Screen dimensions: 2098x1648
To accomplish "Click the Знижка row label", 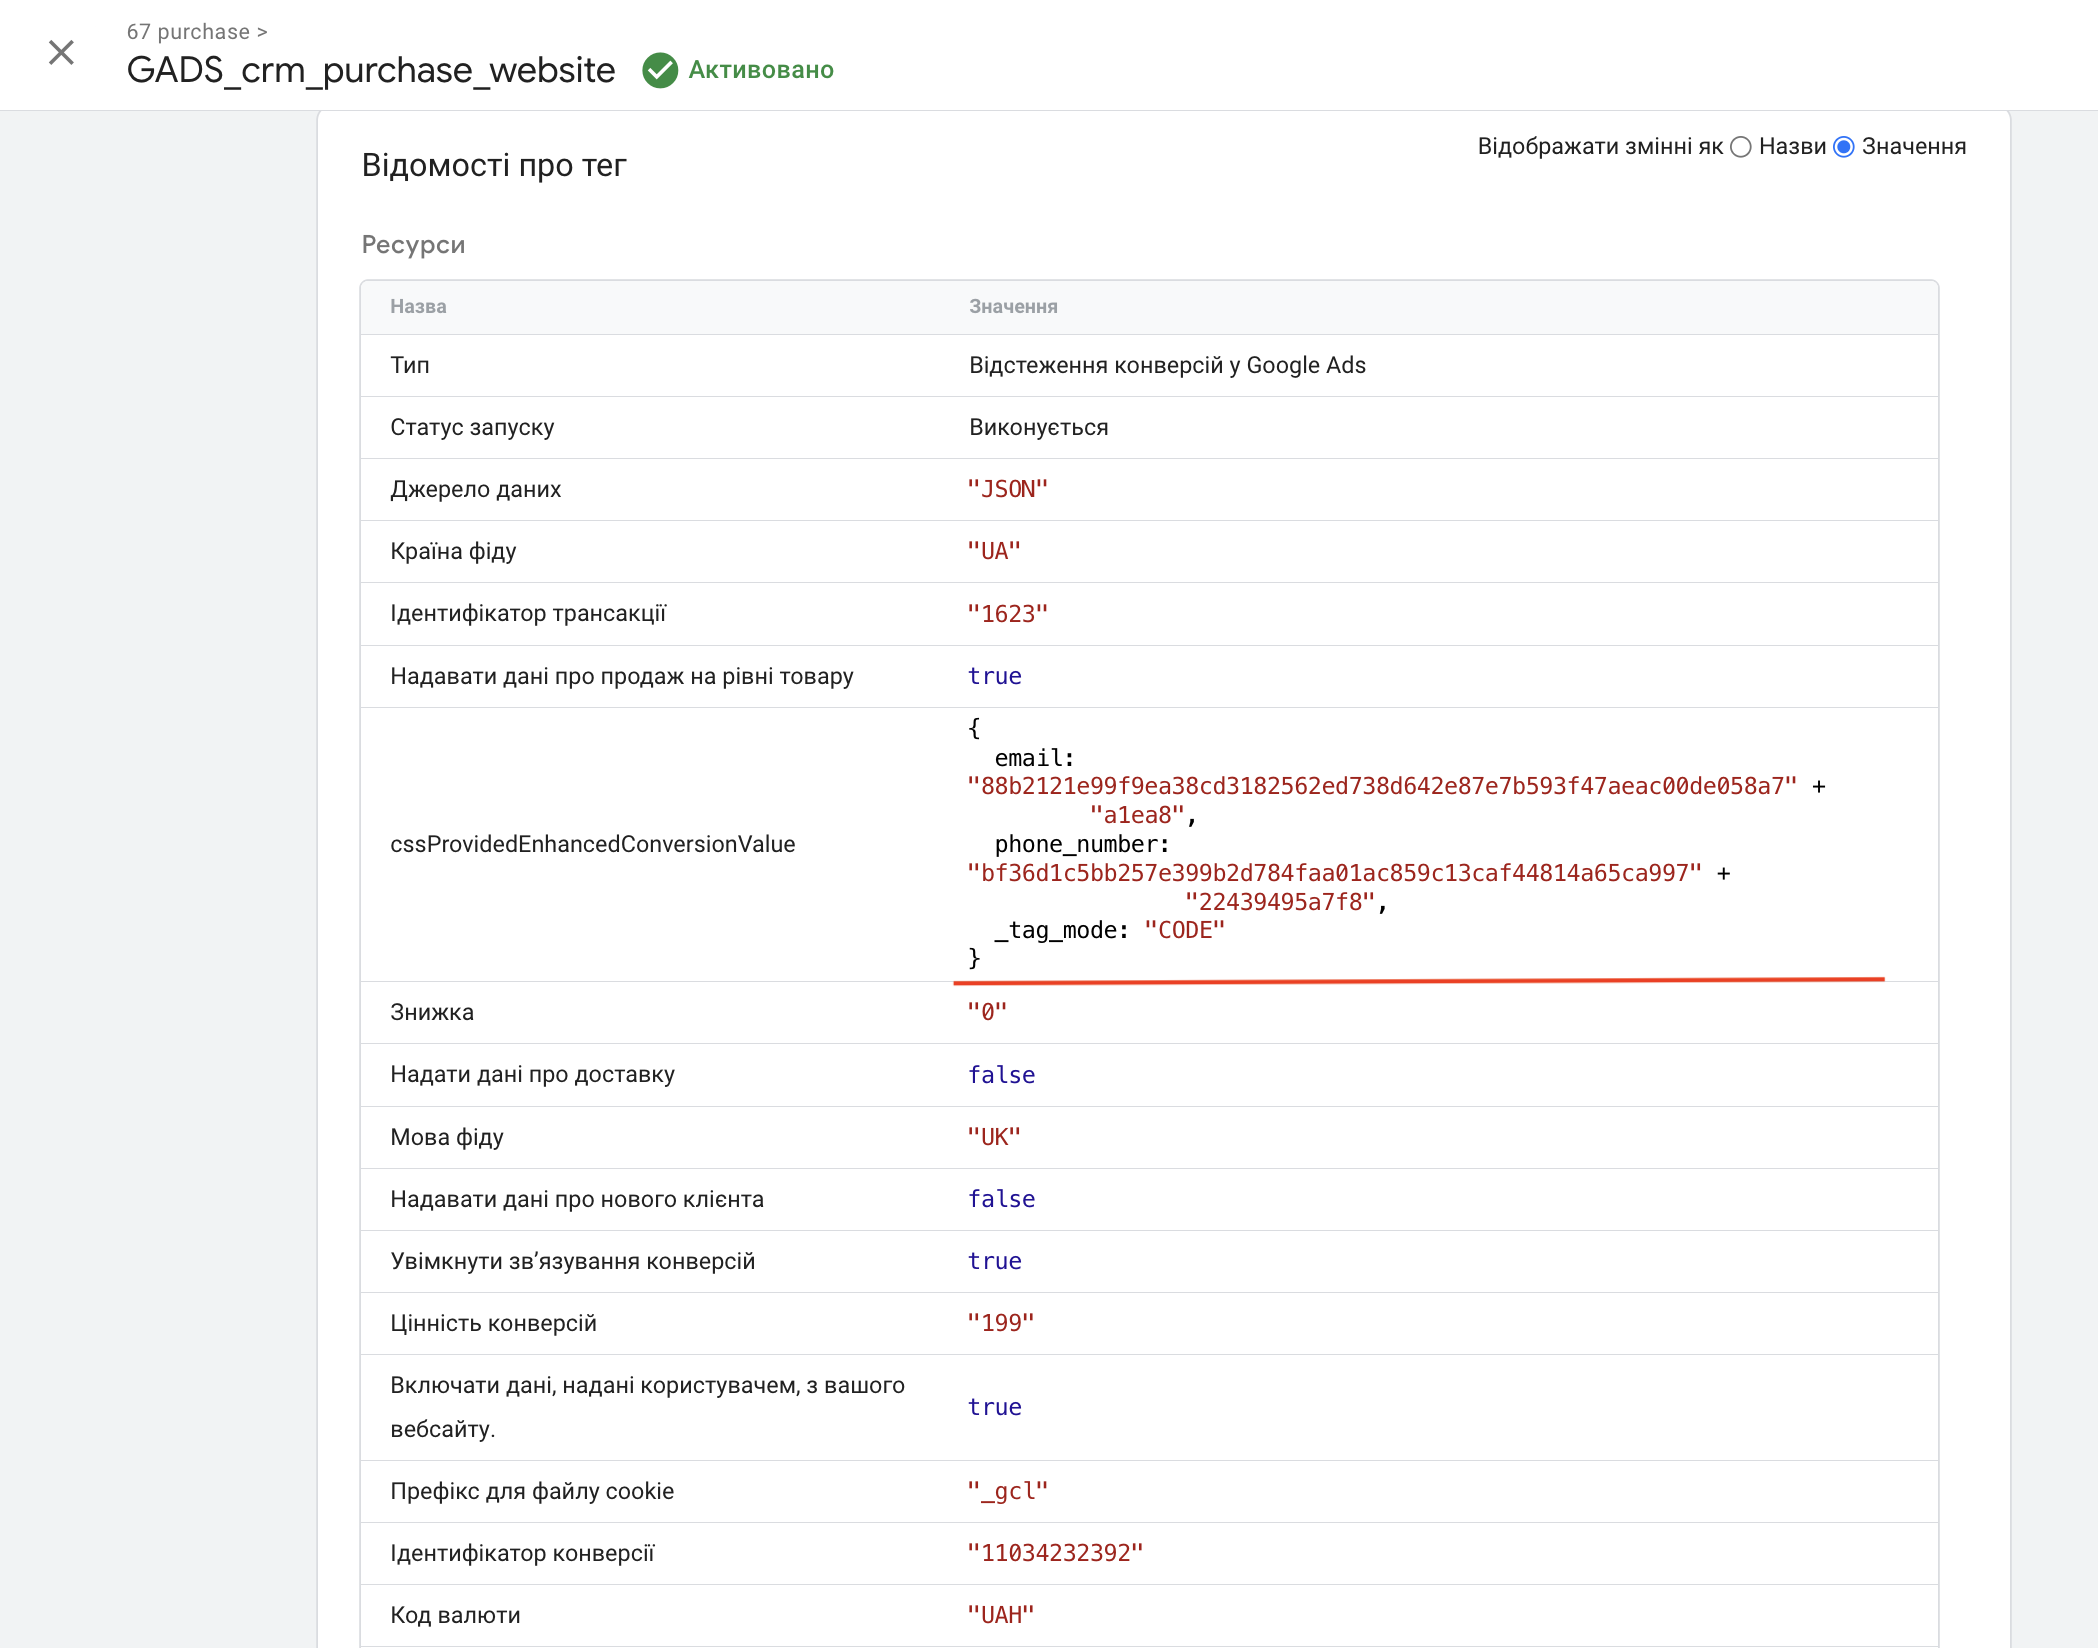I will click(432, 1012).
